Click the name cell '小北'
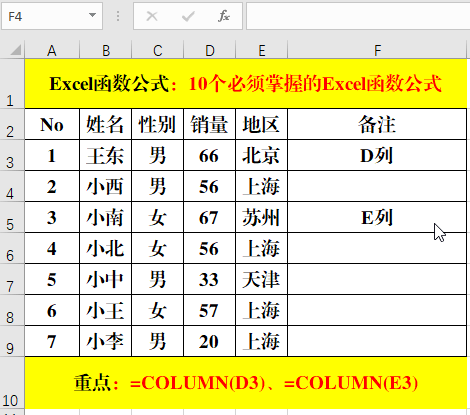This screenshot has width=470, height=415. (106, 248)
